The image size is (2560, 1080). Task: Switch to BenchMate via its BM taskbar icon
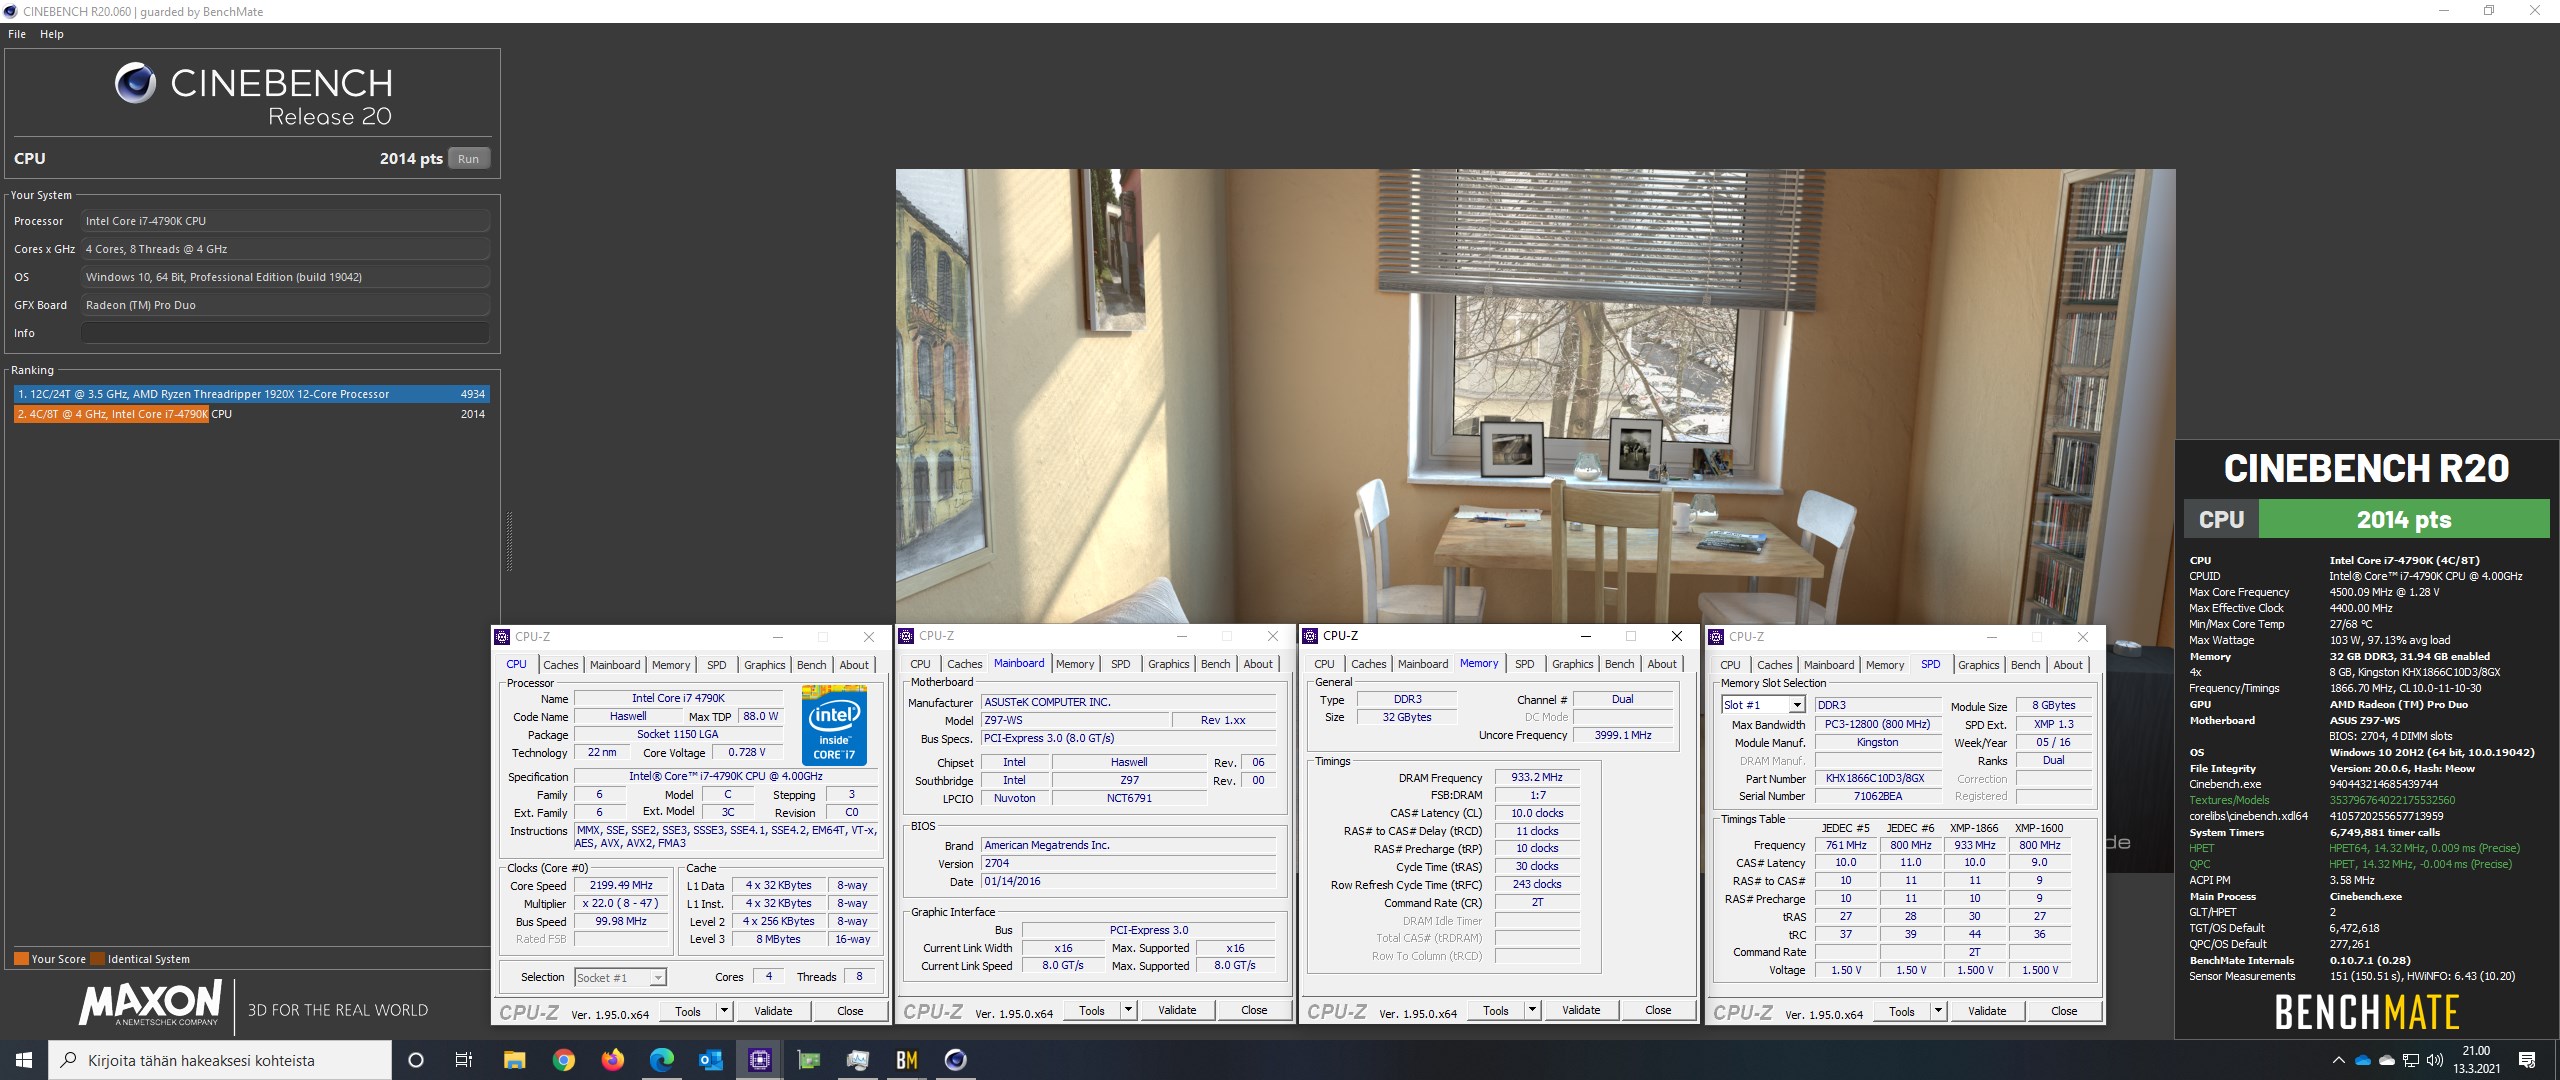[906, 1060]
